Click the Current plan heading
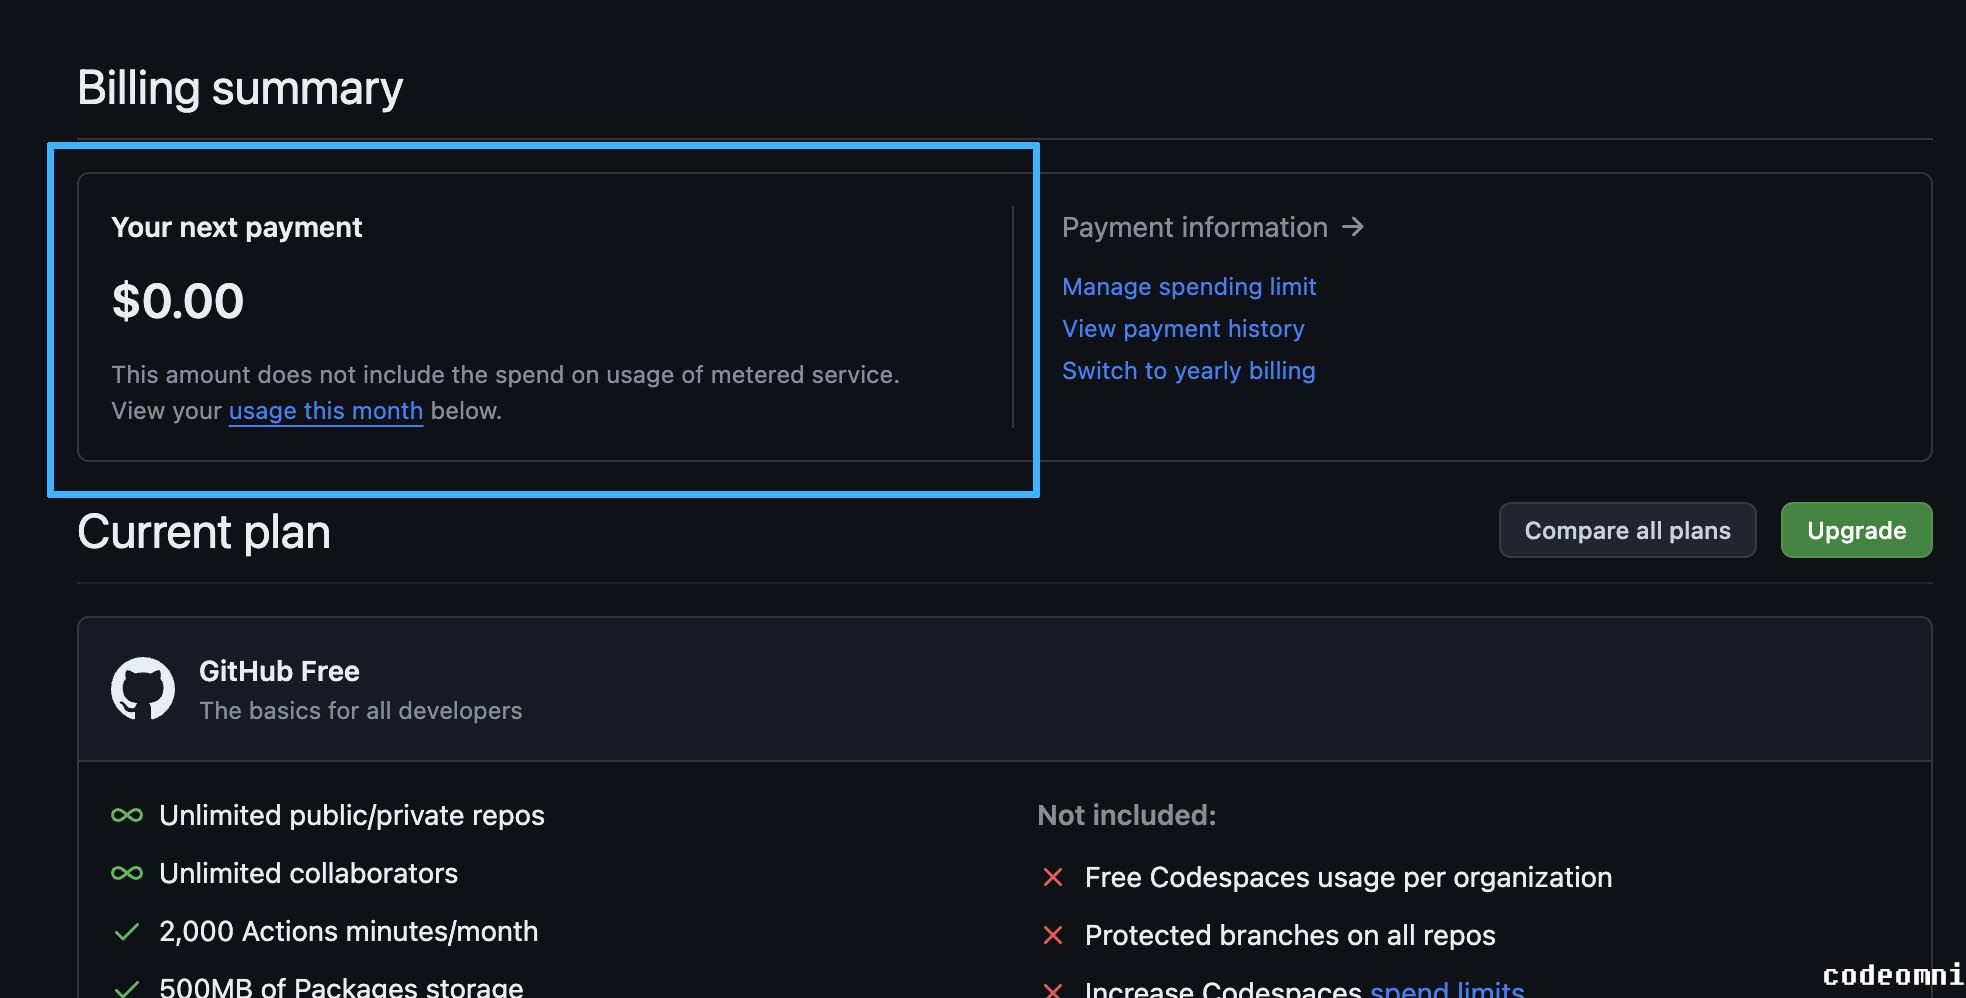 click(x=204, y=532)
